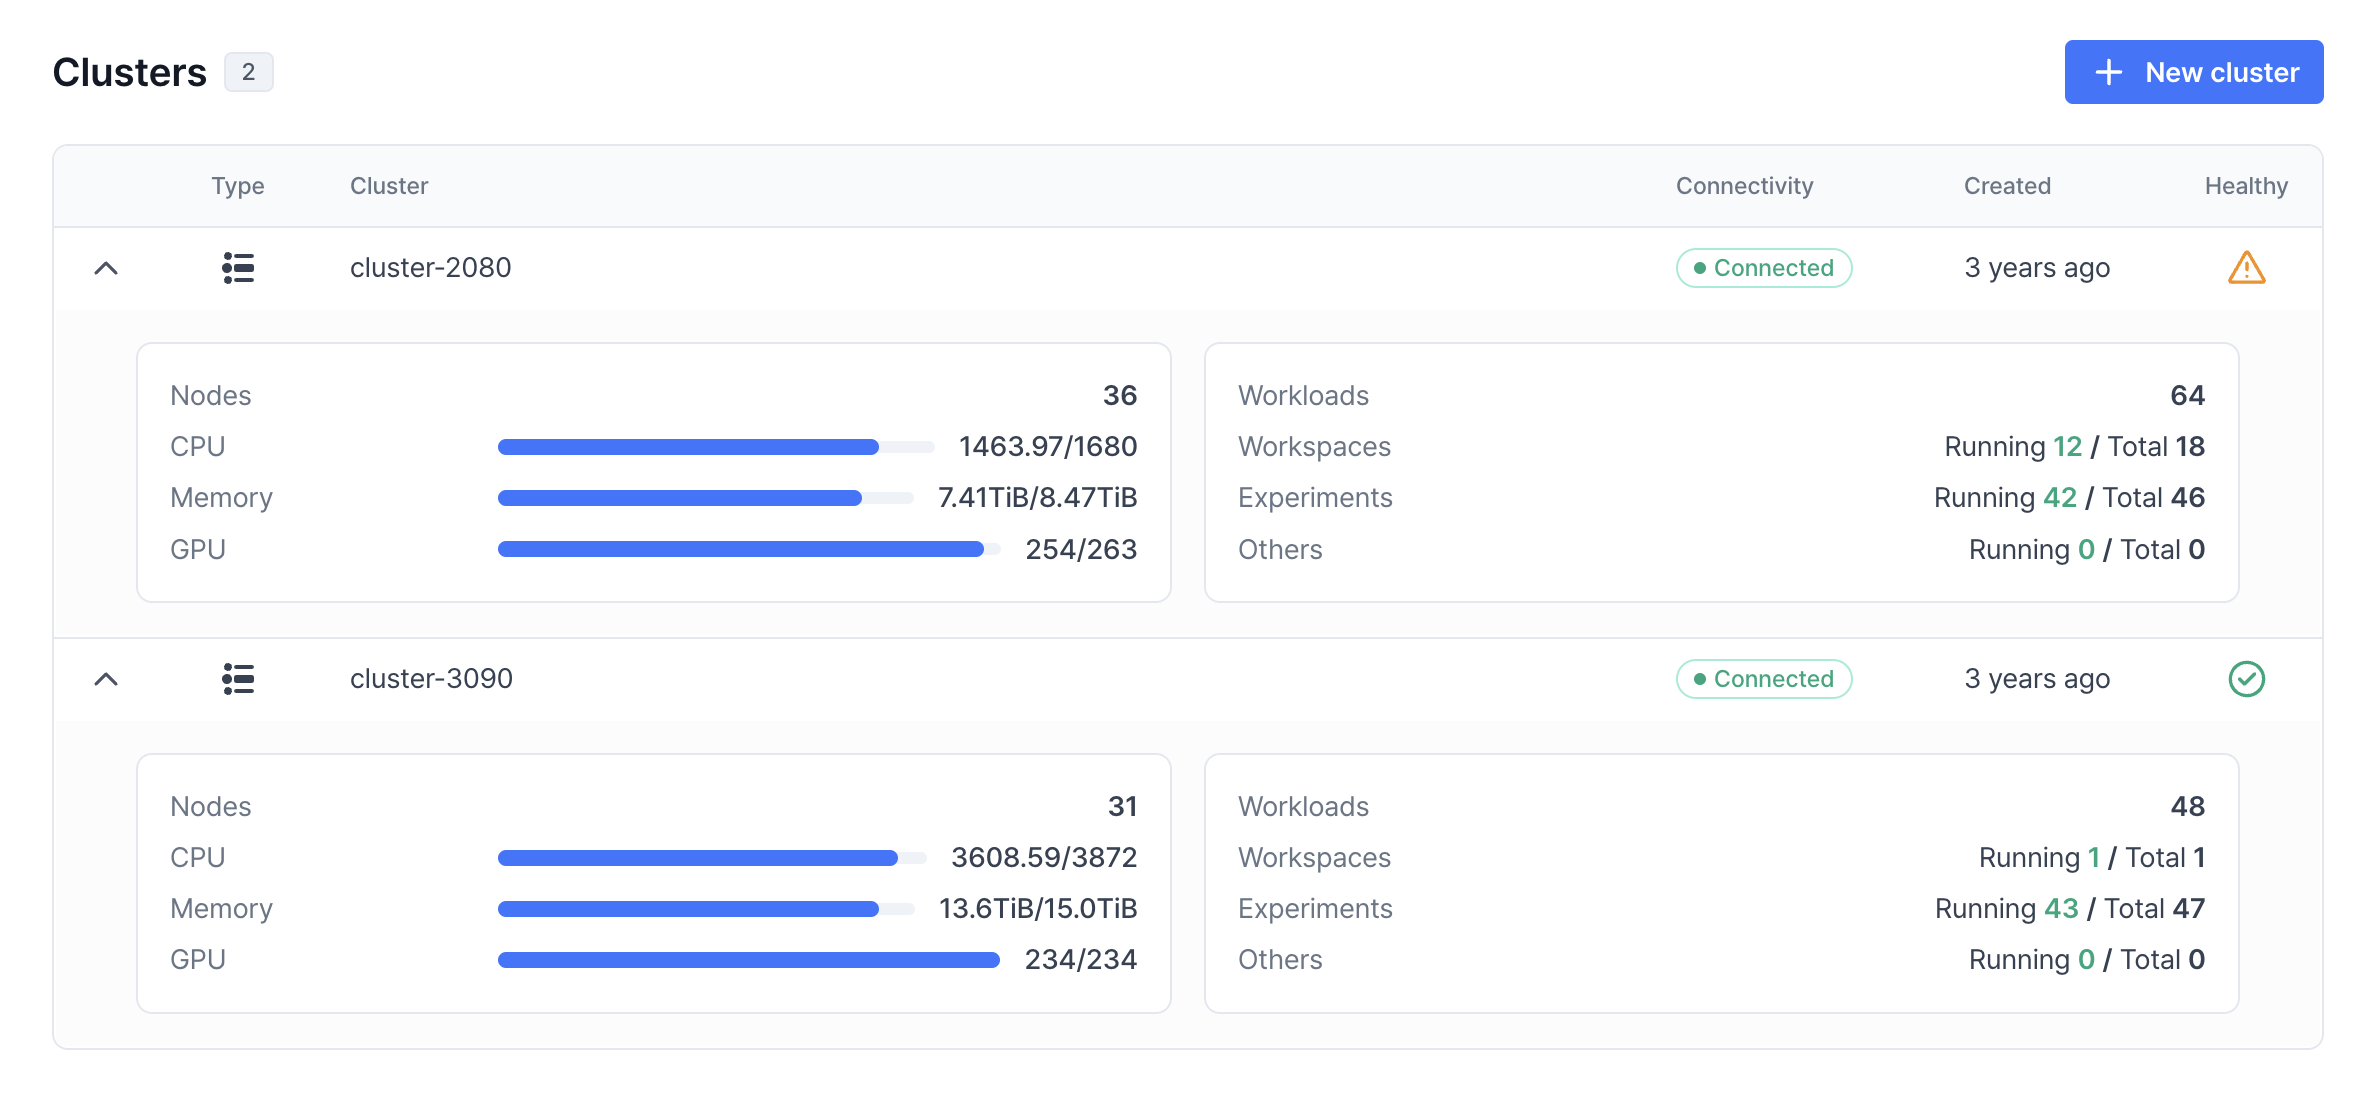Click the warning icon for cluster-2080
The height and width of the screenshot is (1114, 2378).
pos(2246,268)
